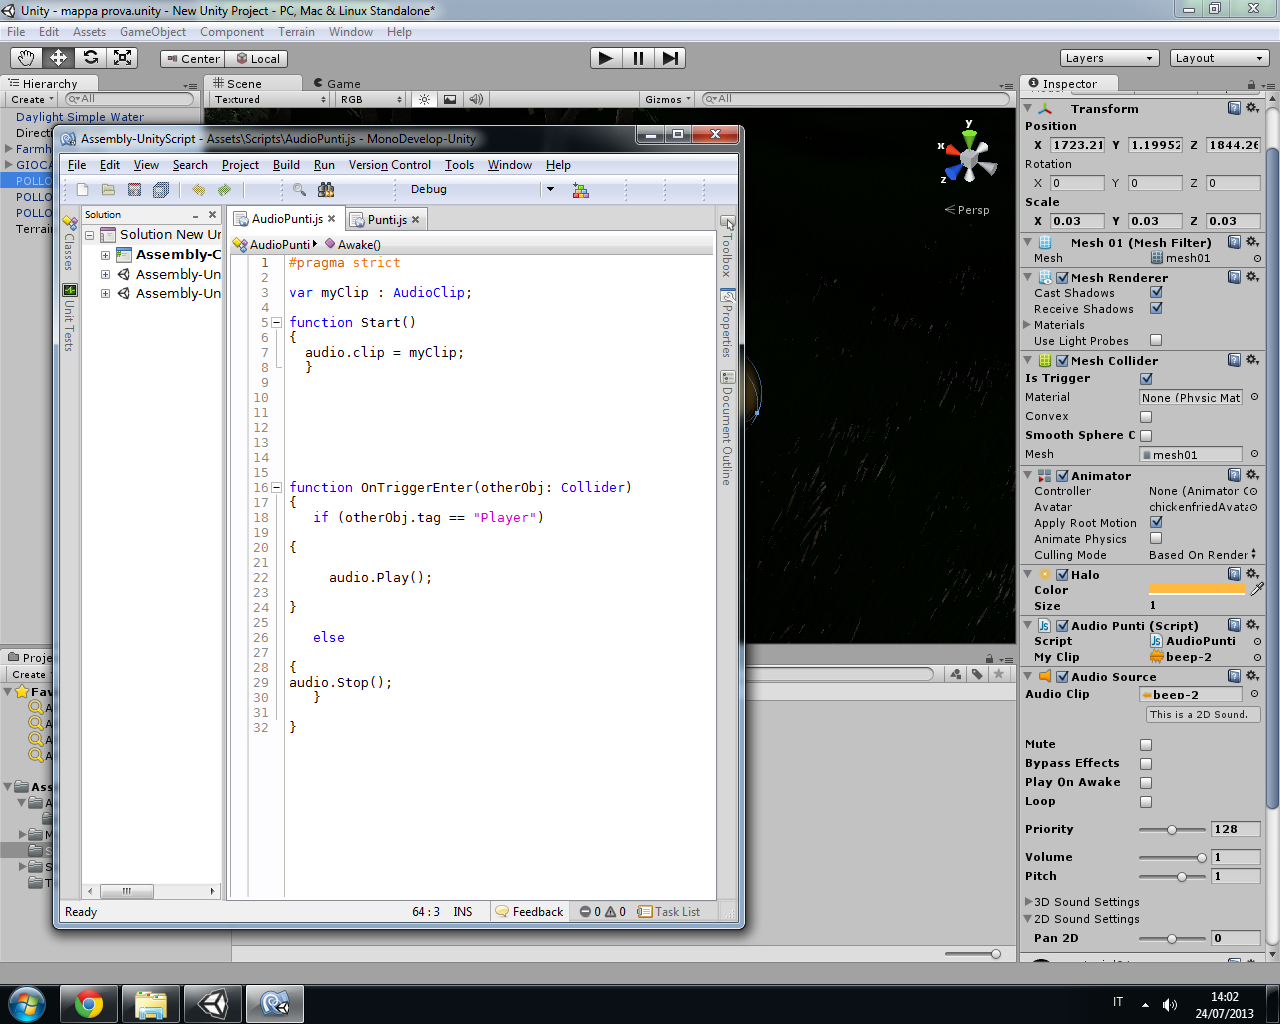
Task: Enable Convex checkbox on Mesh Collider
Action: coord(1146,417)
